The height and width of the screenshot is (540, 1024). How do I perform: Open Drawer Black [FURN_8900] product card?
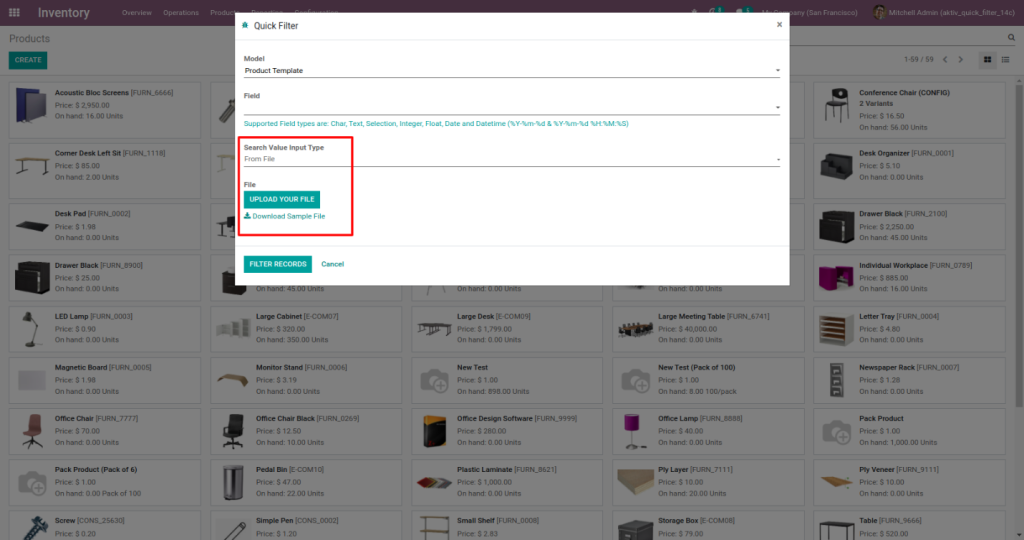click(104, 278)
